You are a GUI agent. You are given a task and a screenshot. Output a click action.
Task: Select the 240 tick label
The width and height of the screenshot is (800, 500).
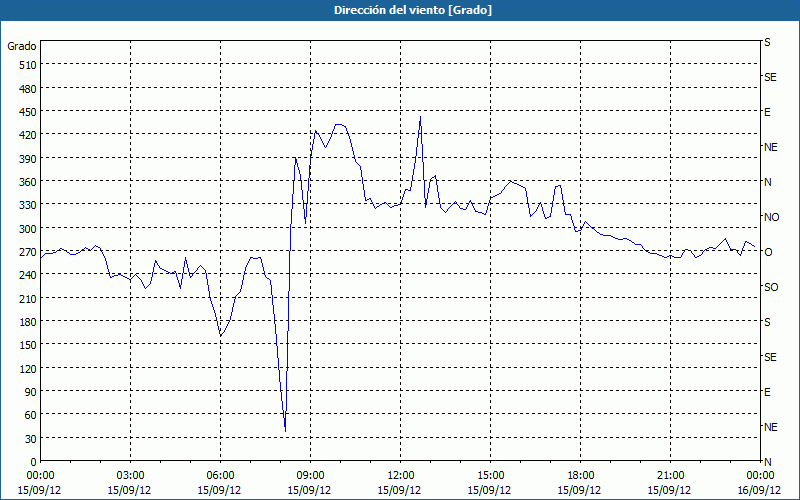pyautogui.click(x=28, y=275)
